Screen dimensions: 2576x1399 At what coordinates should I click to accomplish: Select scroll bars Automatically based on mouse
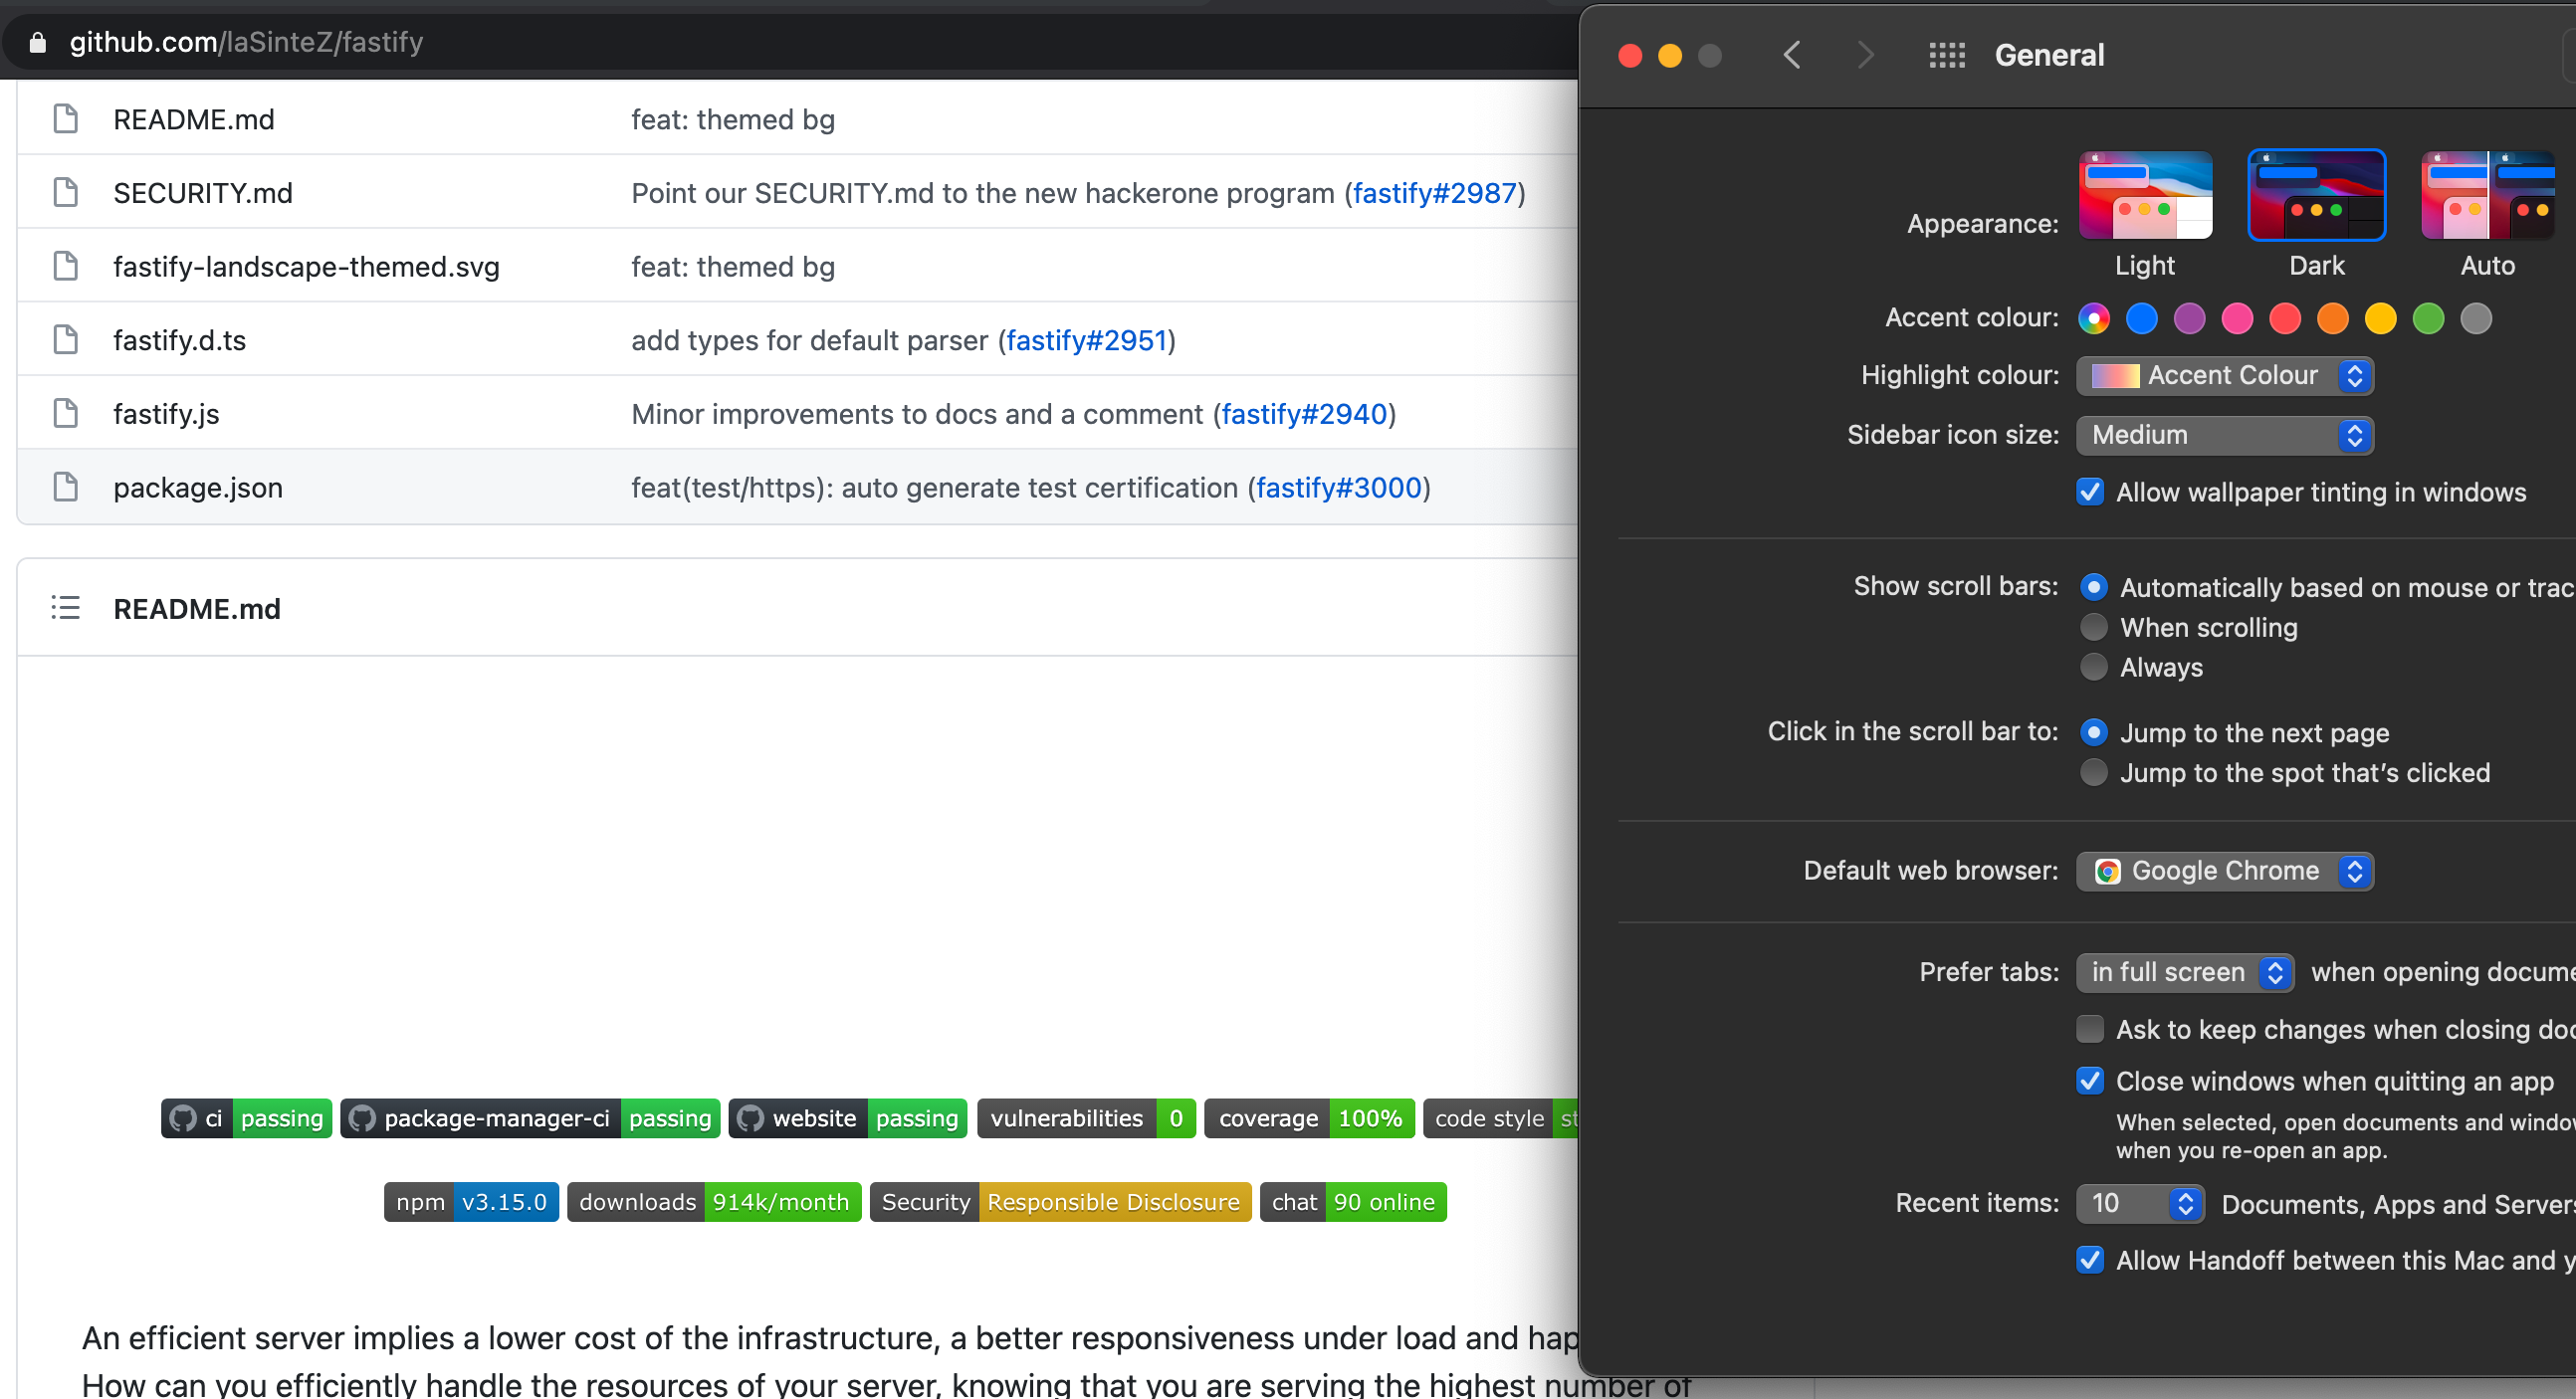pos(2094,587)
